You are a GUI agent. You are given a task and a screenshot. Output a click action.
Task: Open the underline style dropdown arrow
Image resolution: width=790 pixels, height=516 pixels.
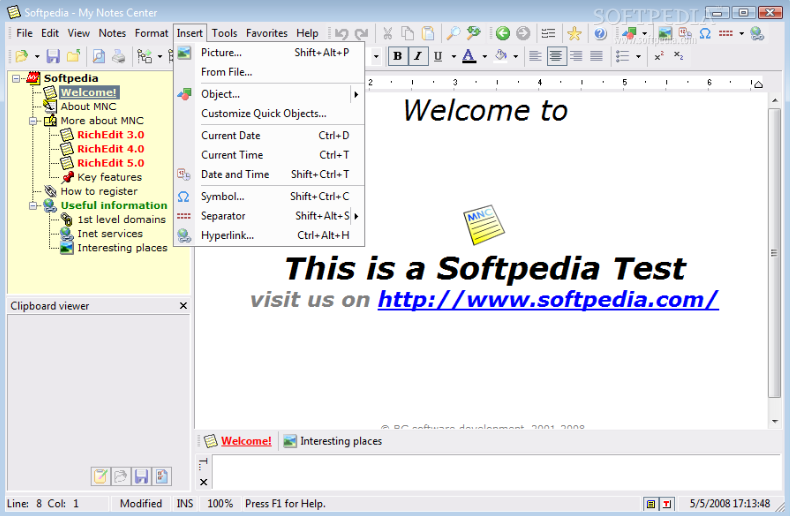tap(453, 56)
